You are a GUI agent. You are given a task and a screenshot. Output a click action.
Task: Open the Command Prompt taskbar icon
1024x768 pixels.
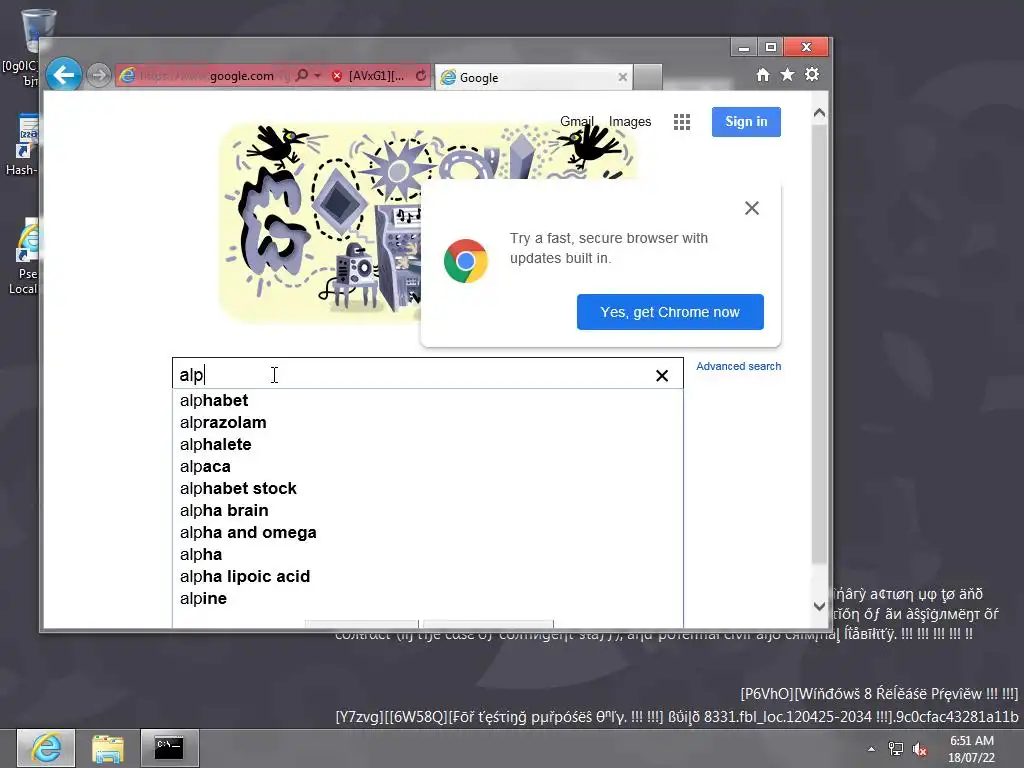coord(169,748)
